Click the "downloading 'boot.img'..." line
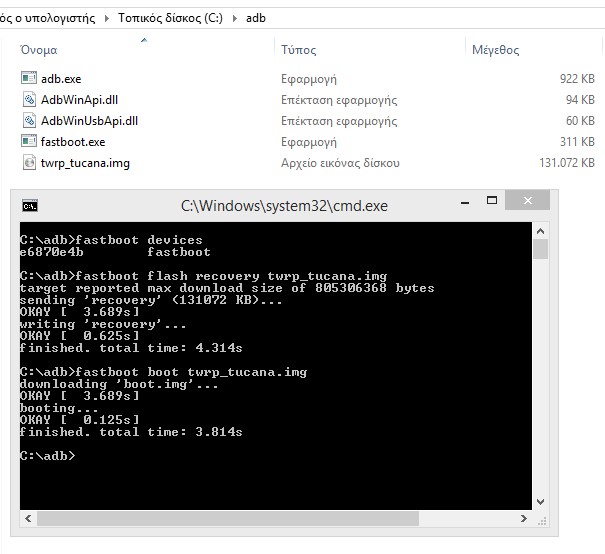 coord(119,384)
